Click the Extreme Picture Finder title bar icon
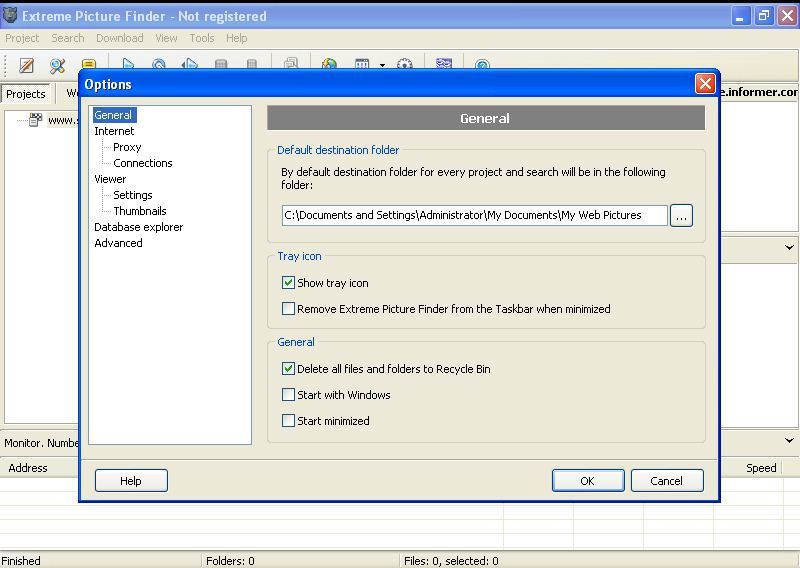The image size is (800, 568). point(10,15)
